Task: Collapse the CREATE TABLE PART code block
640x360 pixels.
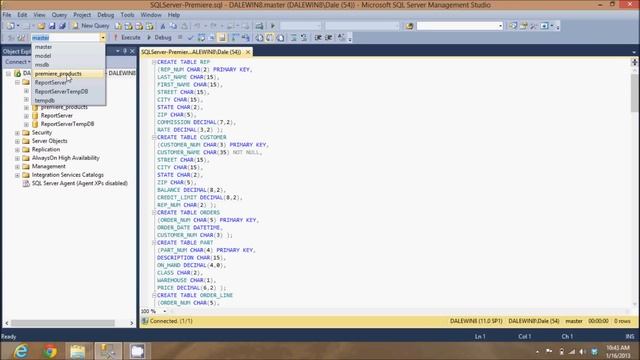Action: point(154,242)
